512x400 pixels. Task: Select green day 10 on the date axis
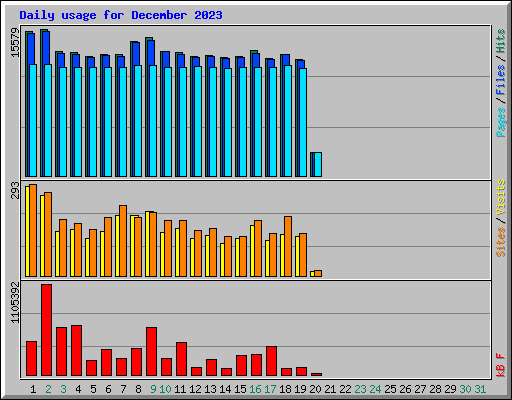[165, 389]
